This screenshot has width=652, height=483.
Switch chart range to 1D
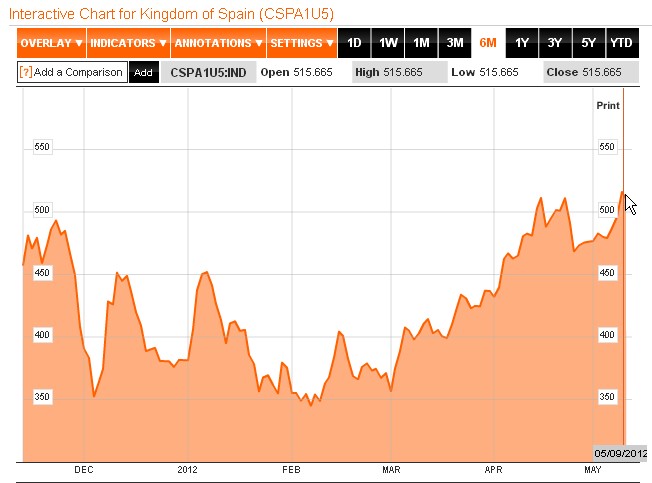pos(354,43)
